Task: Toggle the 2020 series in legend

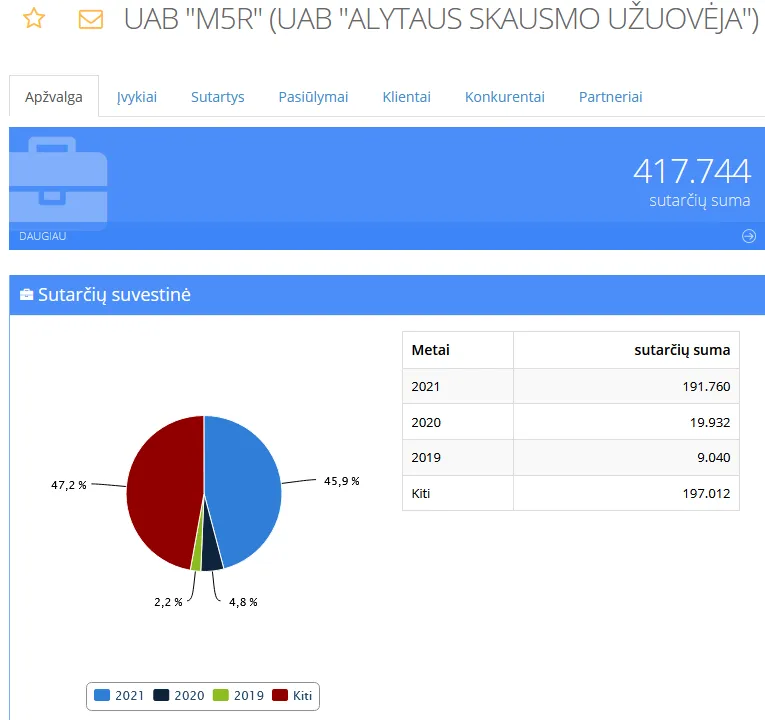Action: pyautogui.click(x=179, y=695)
